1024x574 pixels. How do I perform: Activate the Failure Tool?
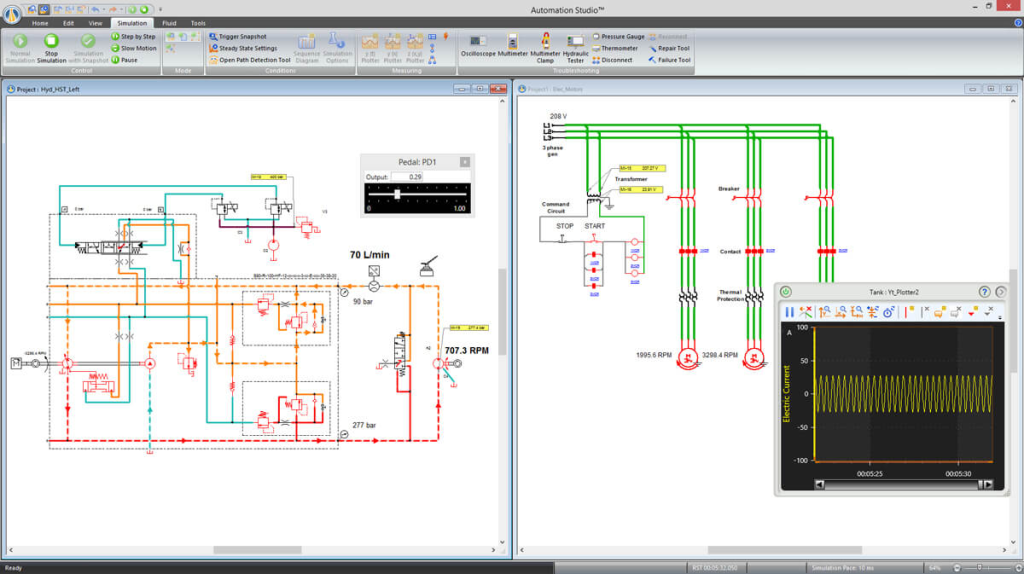click(x=669, y=60)
